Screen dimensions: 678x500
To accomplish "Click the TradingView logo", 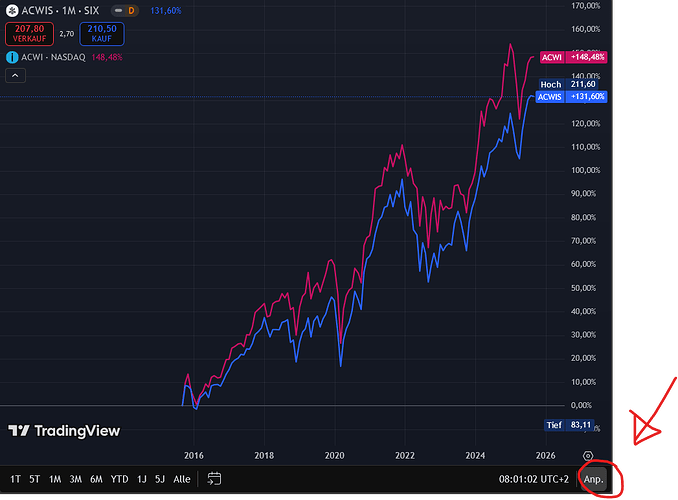I will (64, 431).
